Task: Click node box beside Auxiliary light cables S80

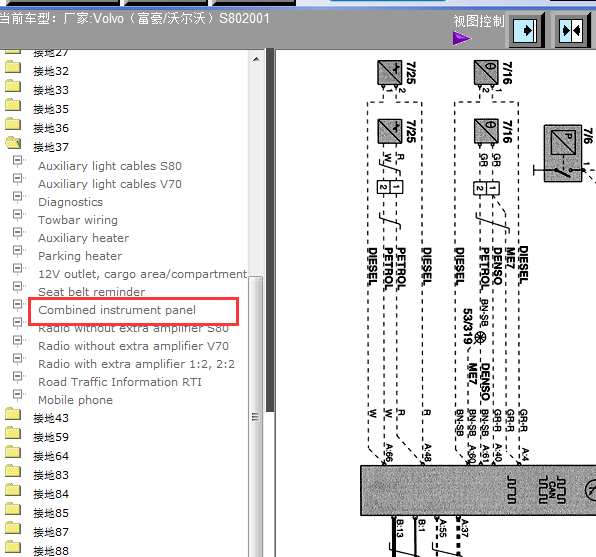Action: tap(17, 160)
